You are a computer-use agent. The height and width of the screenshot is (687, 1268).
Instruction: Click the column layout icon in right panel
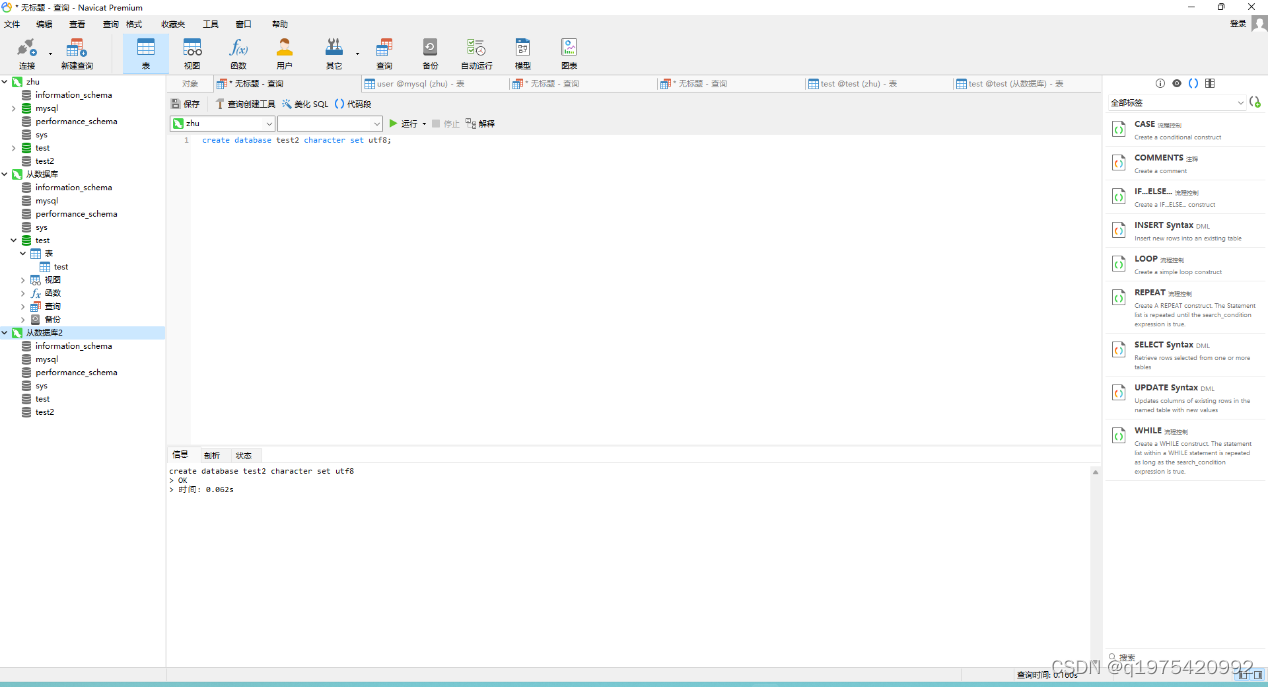click(x=1210, y=84)
